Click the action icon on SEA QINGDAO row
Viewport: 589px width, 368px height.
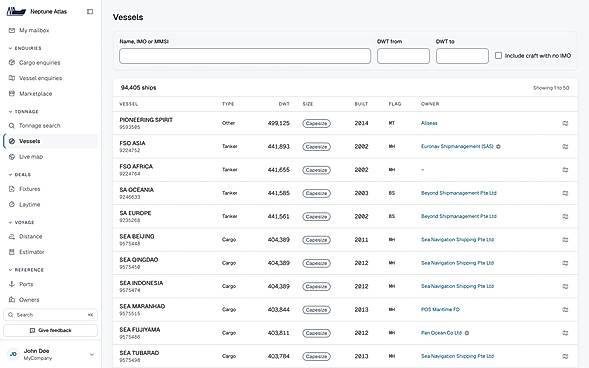pyautogui.click(x=565, y=263)
